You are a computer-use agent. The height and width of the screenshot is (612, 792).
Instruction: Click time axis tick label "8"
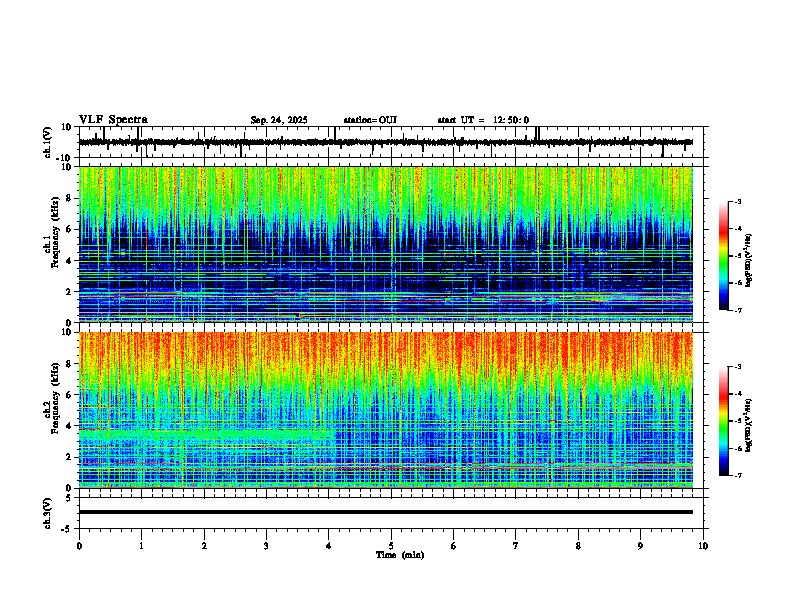[x=578, y=546]
